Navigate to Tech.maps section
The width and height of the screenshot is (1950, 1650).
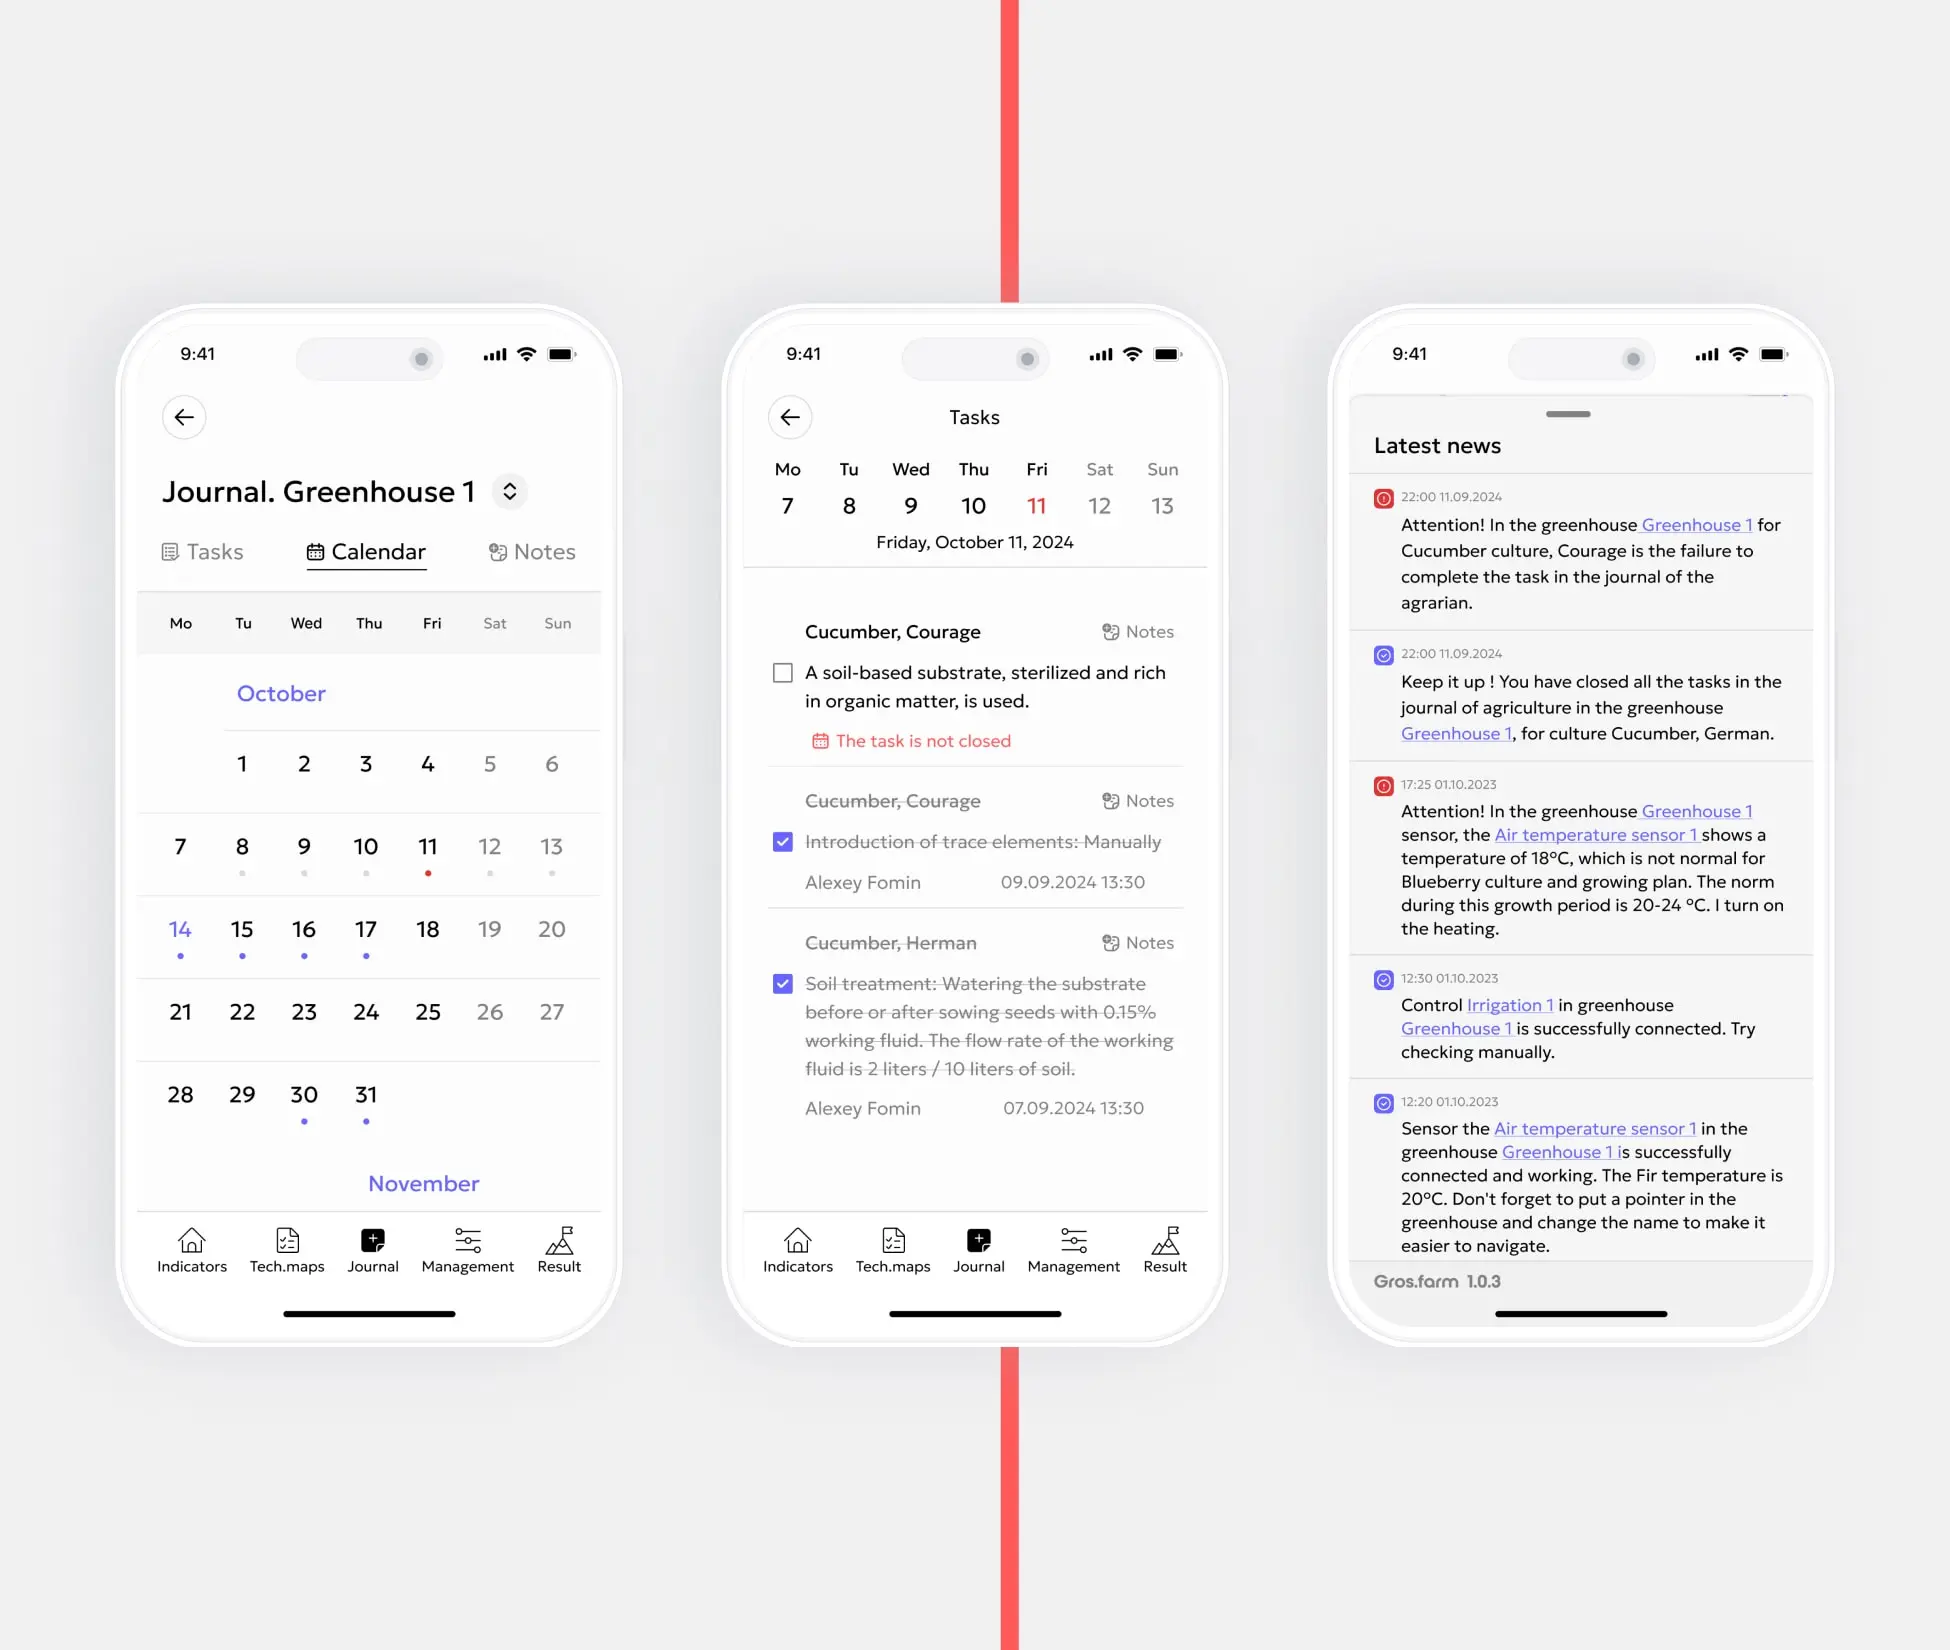(x=285, y=1249)
